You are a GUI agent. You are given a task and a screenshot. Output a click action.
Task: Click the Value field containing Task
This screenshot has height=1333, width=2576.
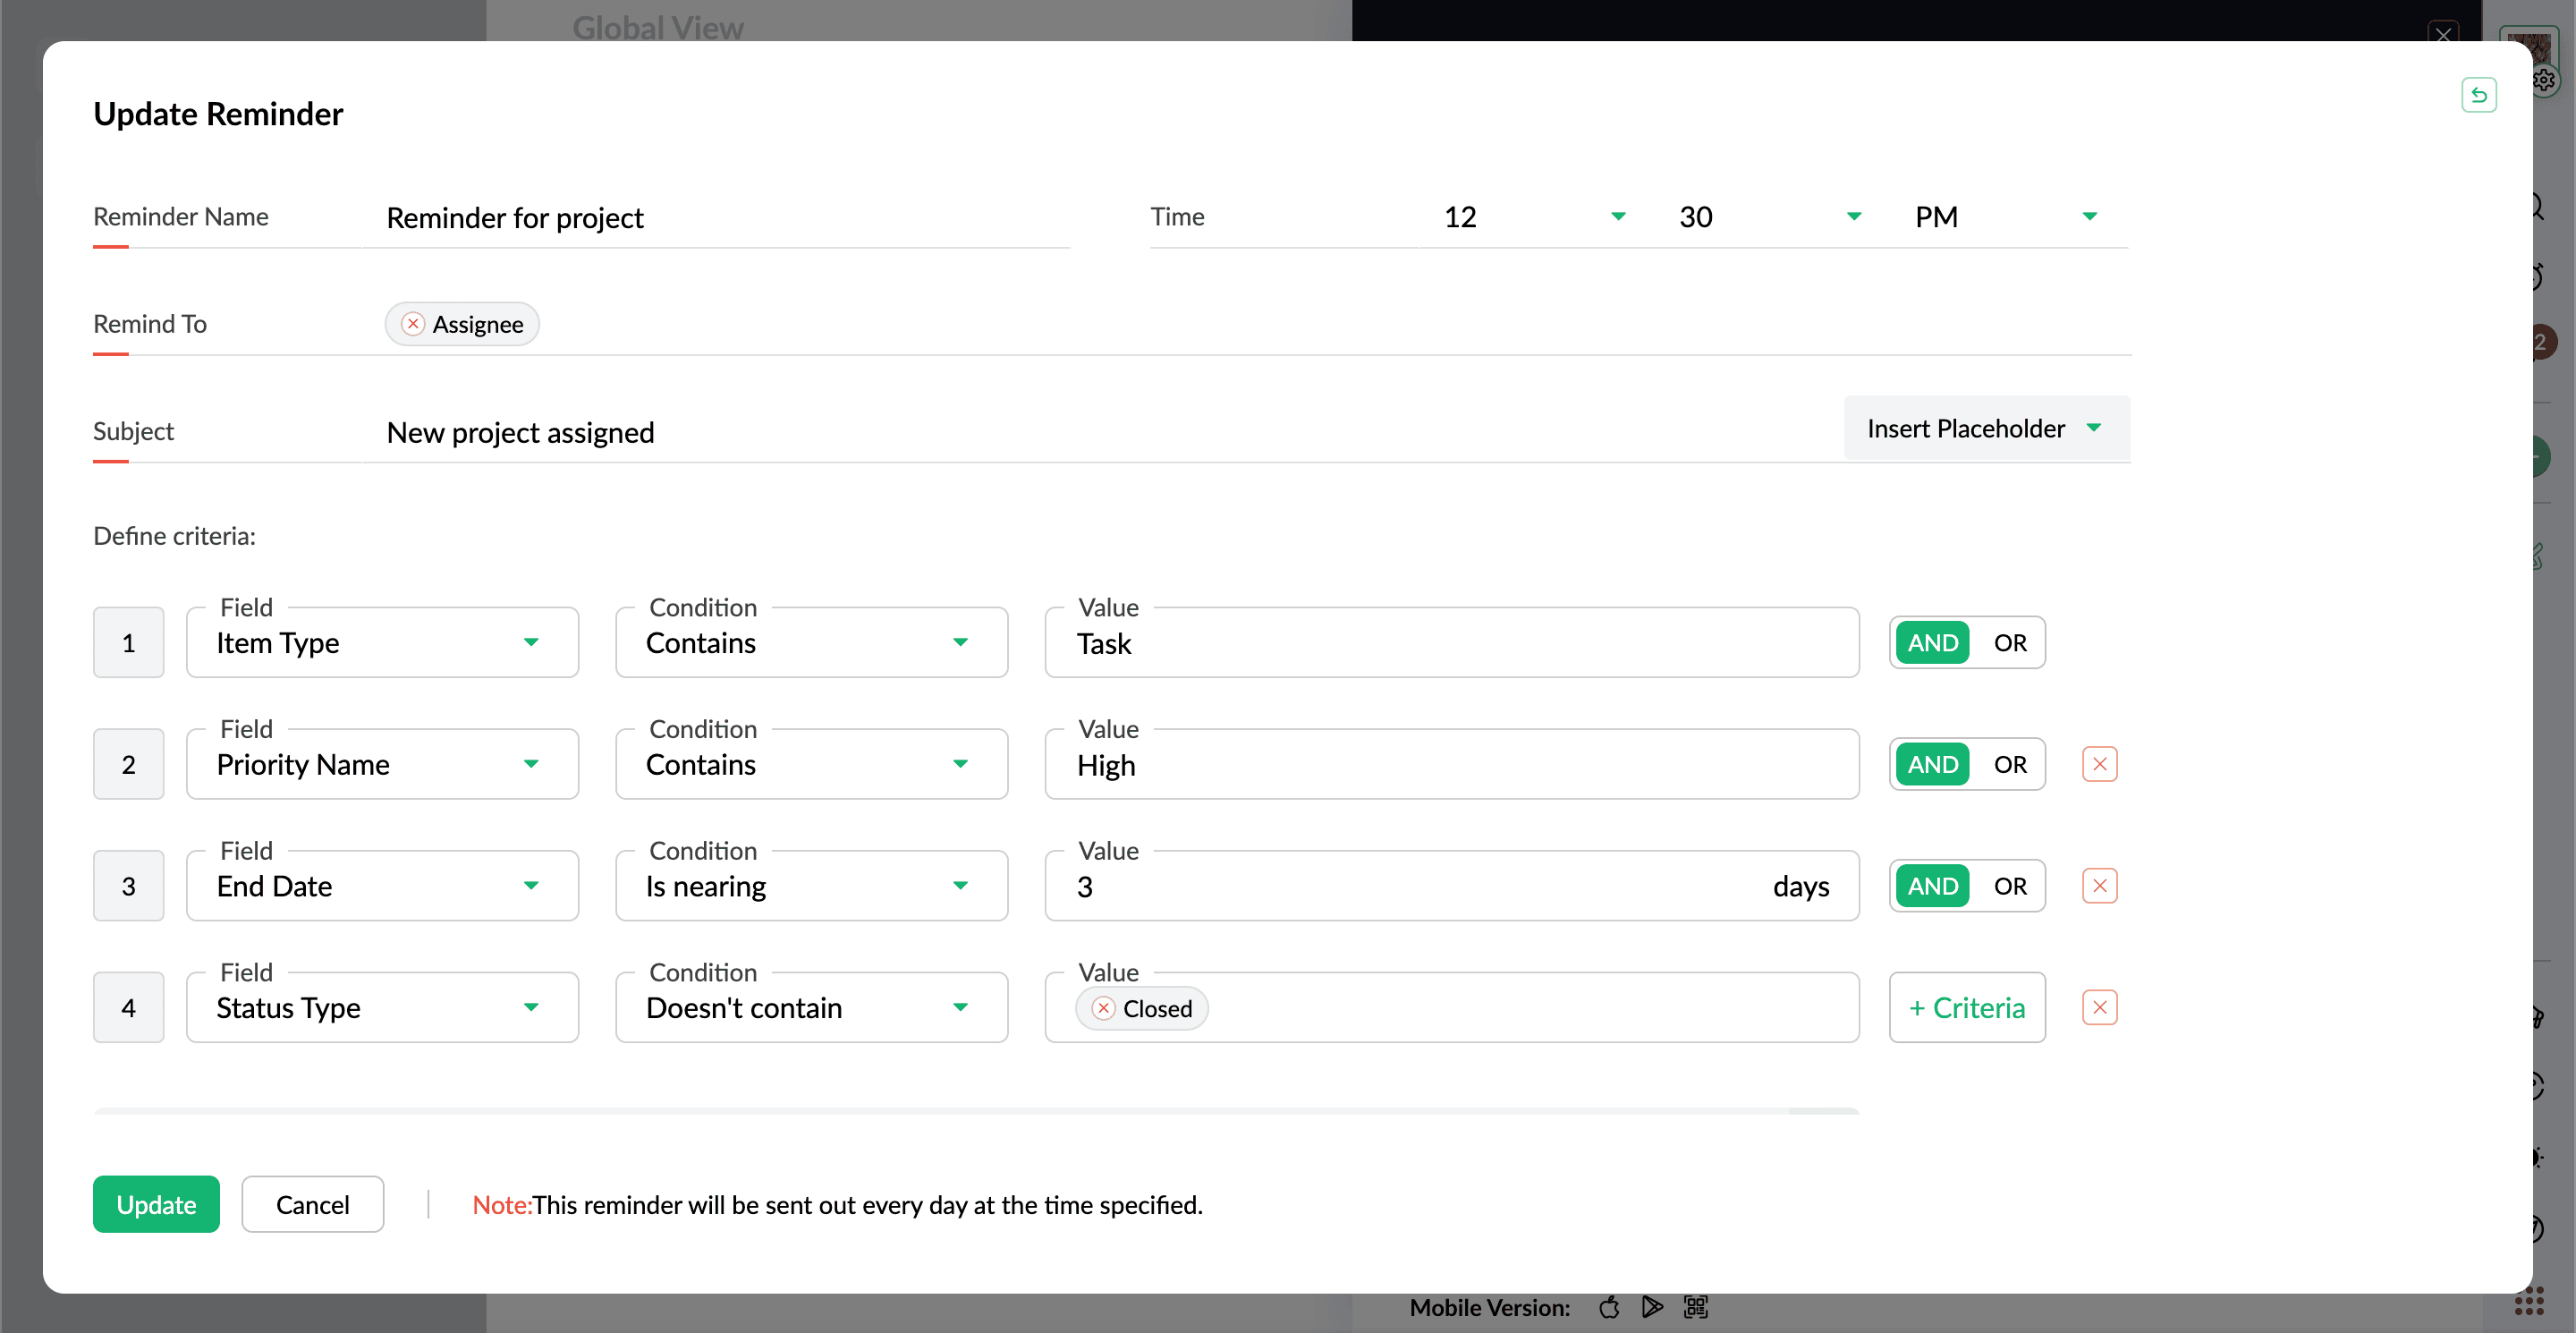click(x=1452, y=643)
